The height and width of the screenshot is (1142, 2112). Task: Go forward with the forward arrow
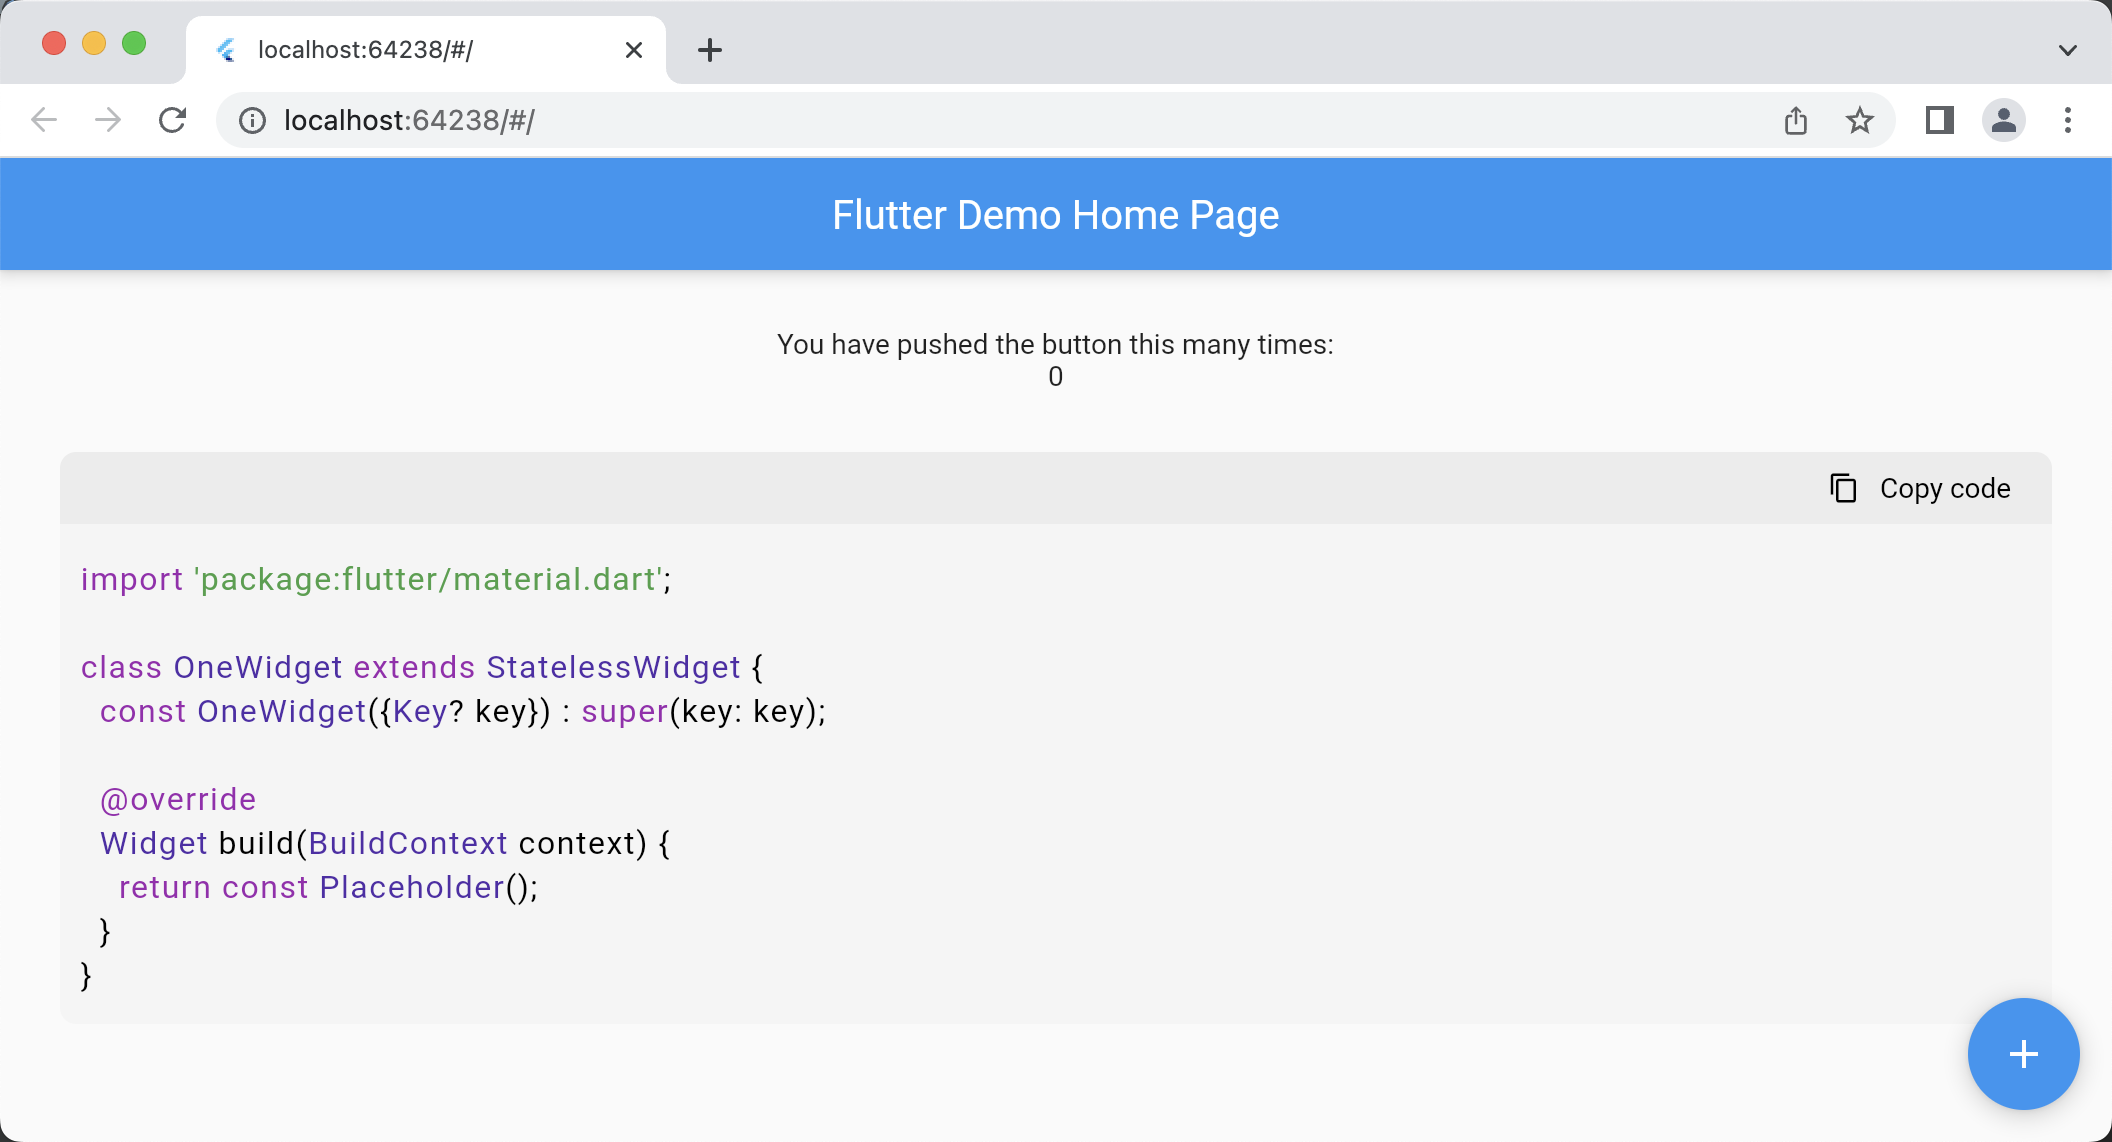108,121
